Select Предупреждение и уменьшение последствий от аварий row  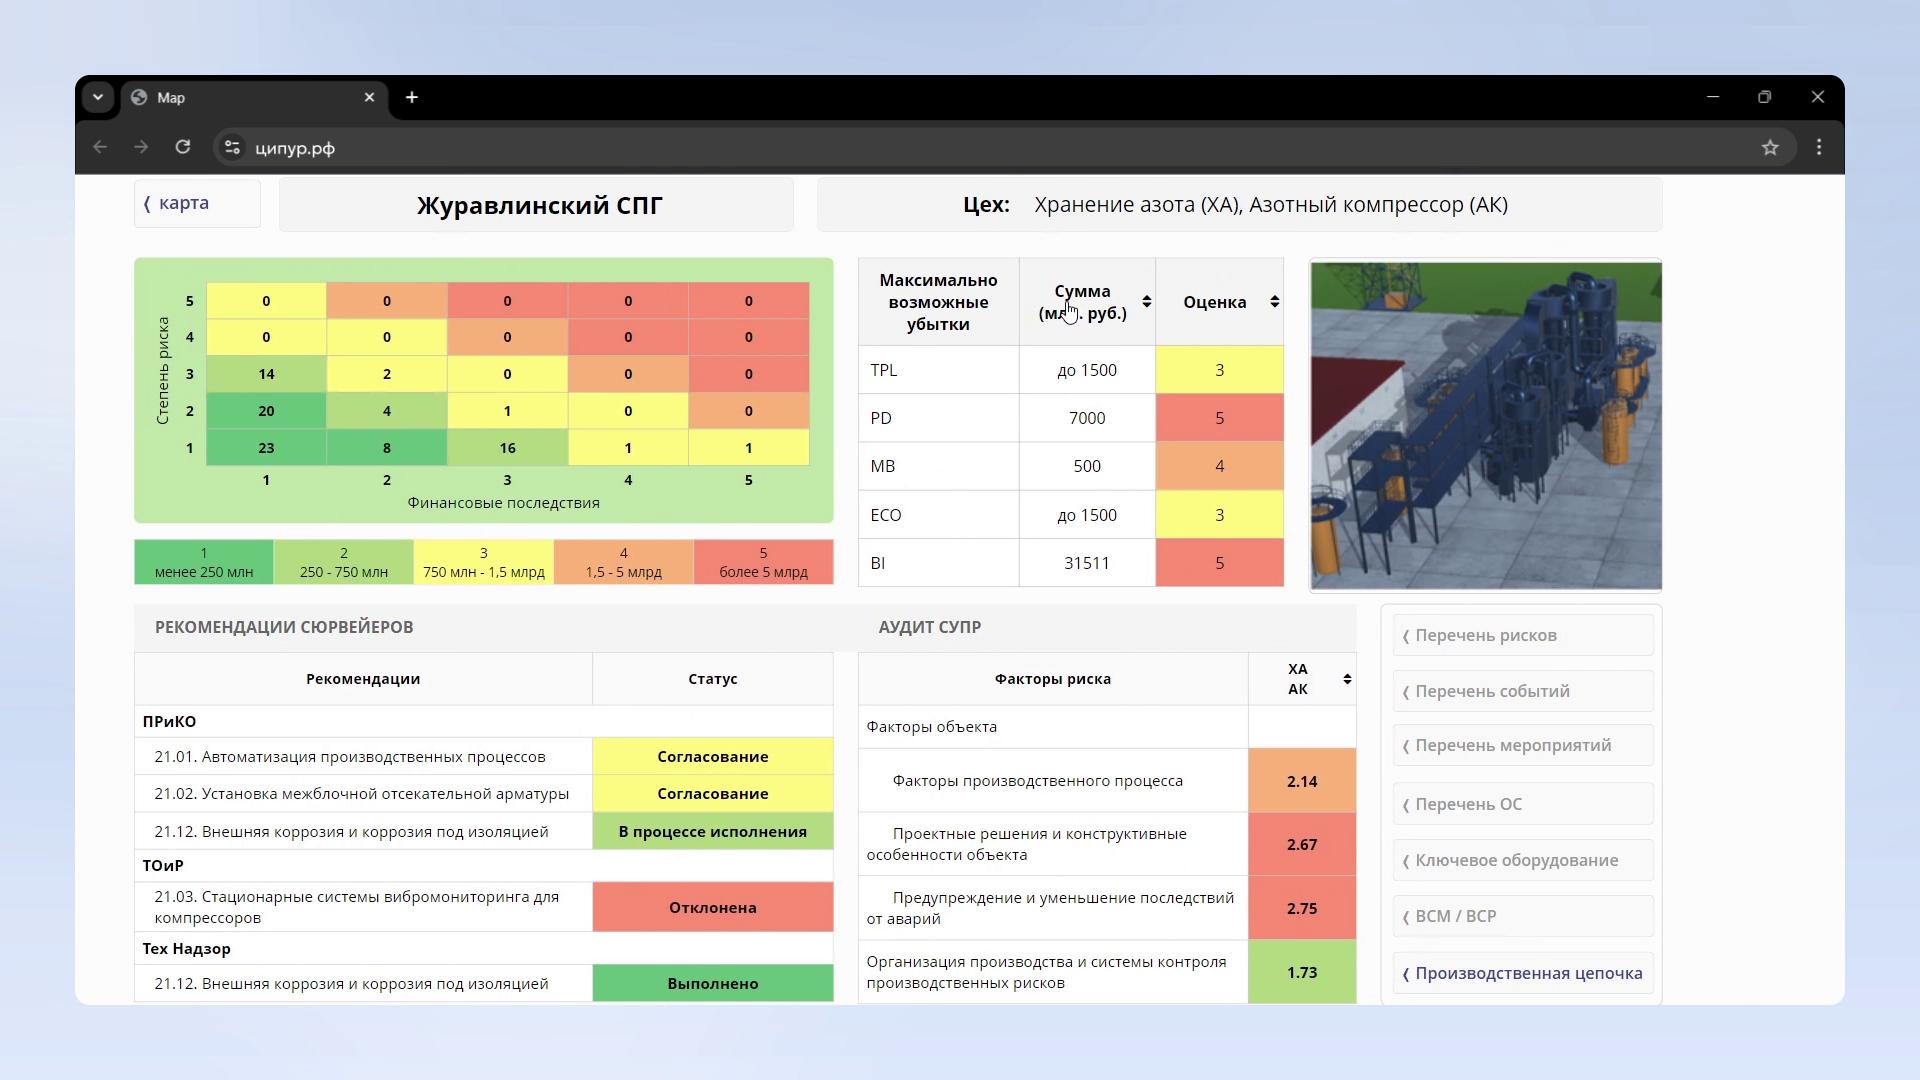[1053, 908]
